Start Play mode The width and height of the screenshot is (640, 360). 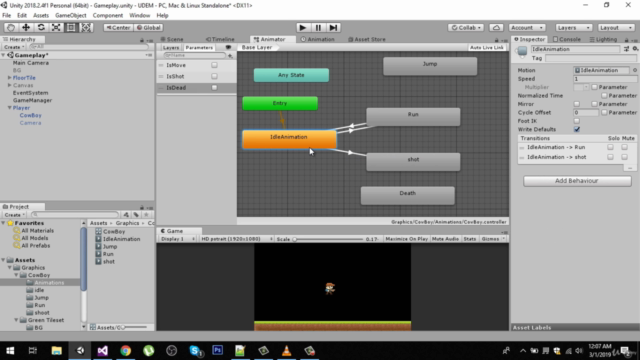pos(302,27)
